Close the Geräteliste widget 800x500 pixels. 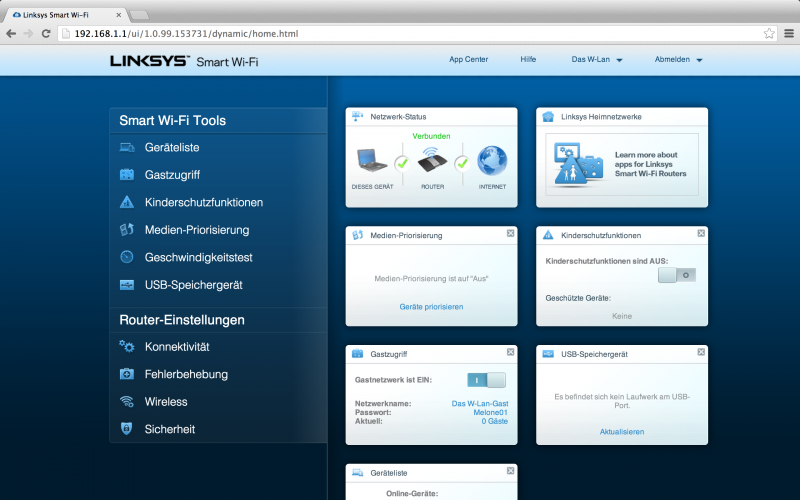tap(510, 471)
